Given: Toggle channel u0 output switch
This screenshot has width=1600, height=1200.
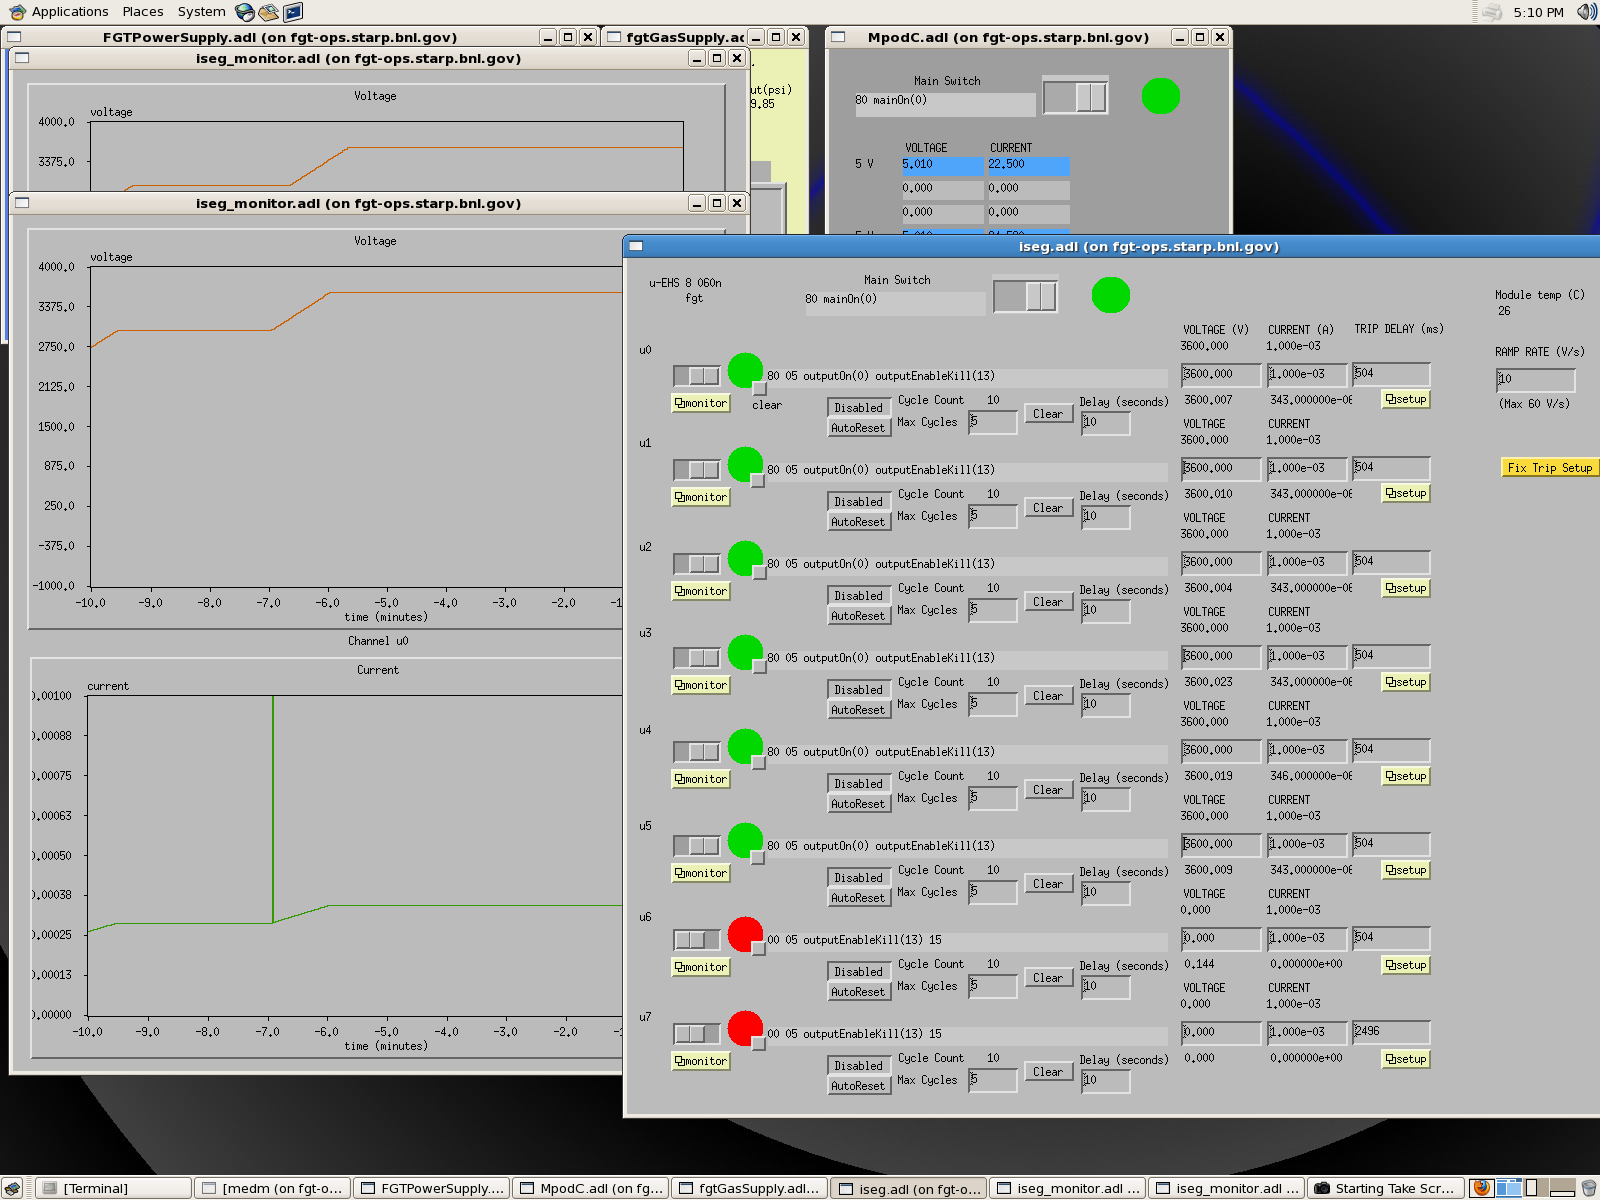Looking at the screenshot, I should pos(696,376).
